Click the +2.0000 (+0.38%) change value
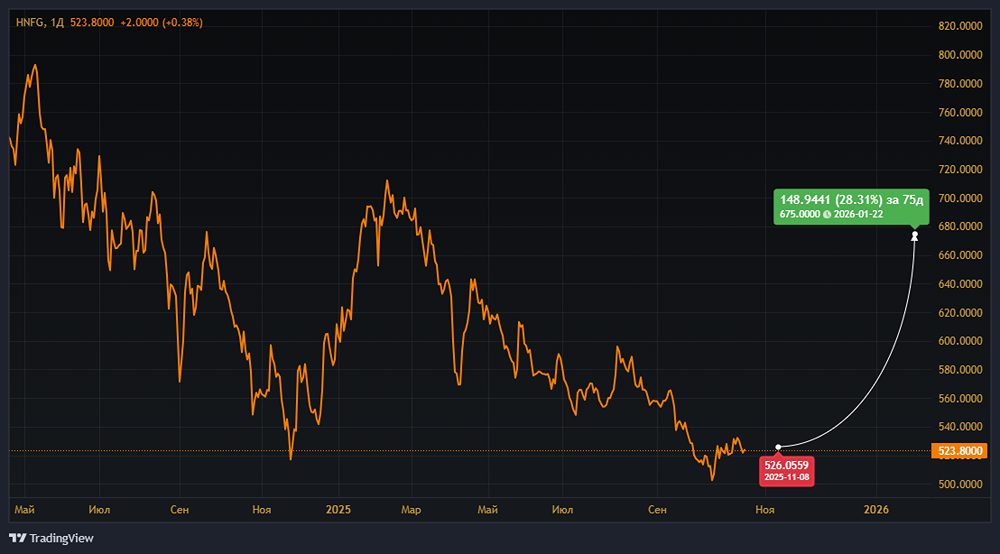Image resolution: width=1000 pixels, height=554 pixels. (x=161, y=22)
